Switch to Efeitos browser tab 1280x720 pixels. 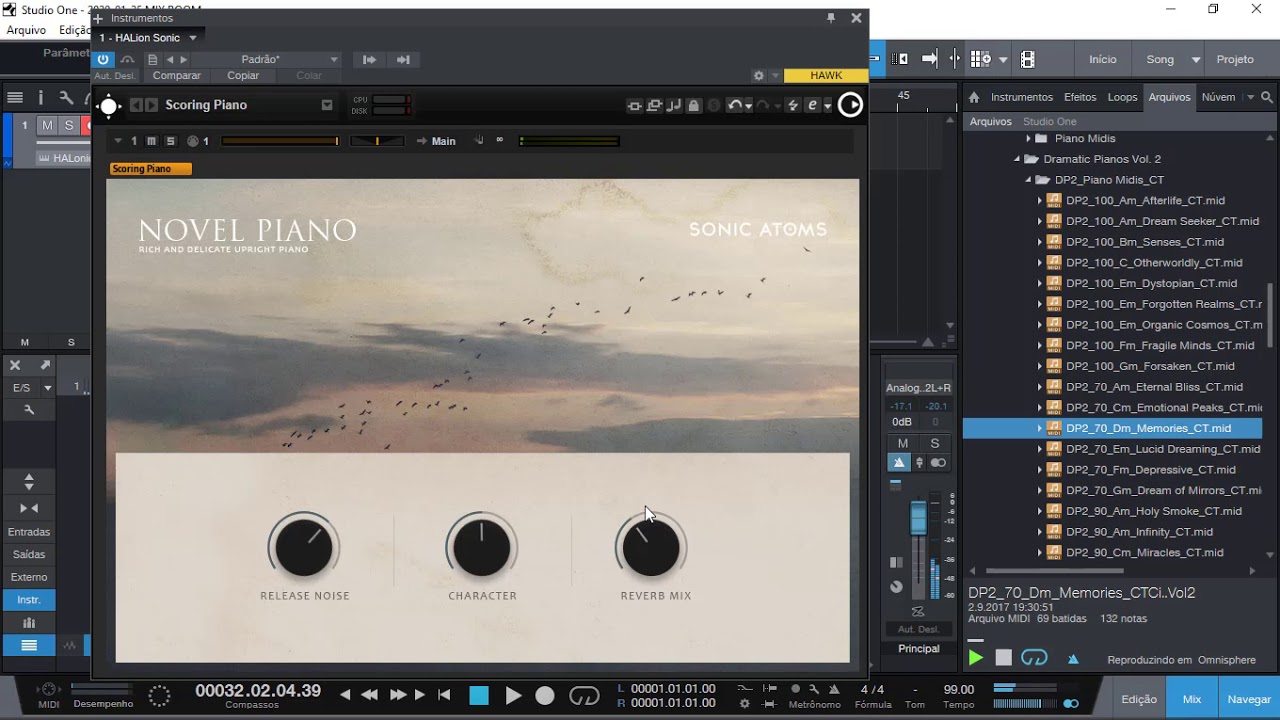point(1080,97)
